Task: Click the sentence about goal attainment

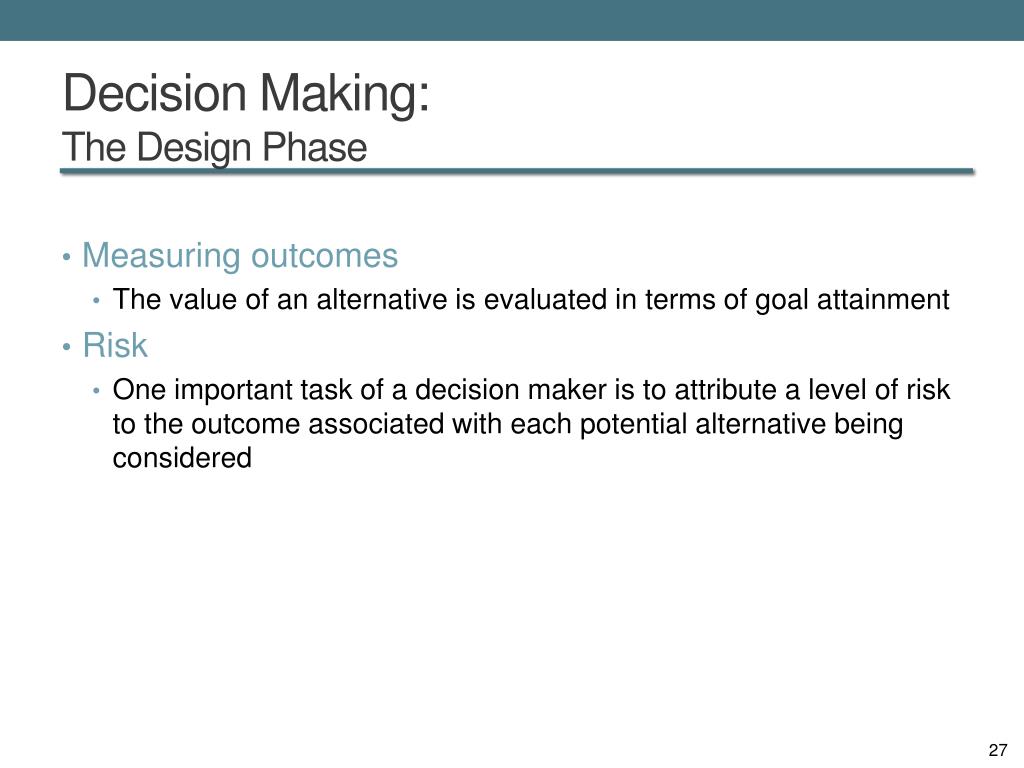Action: [x=531, y=300]
